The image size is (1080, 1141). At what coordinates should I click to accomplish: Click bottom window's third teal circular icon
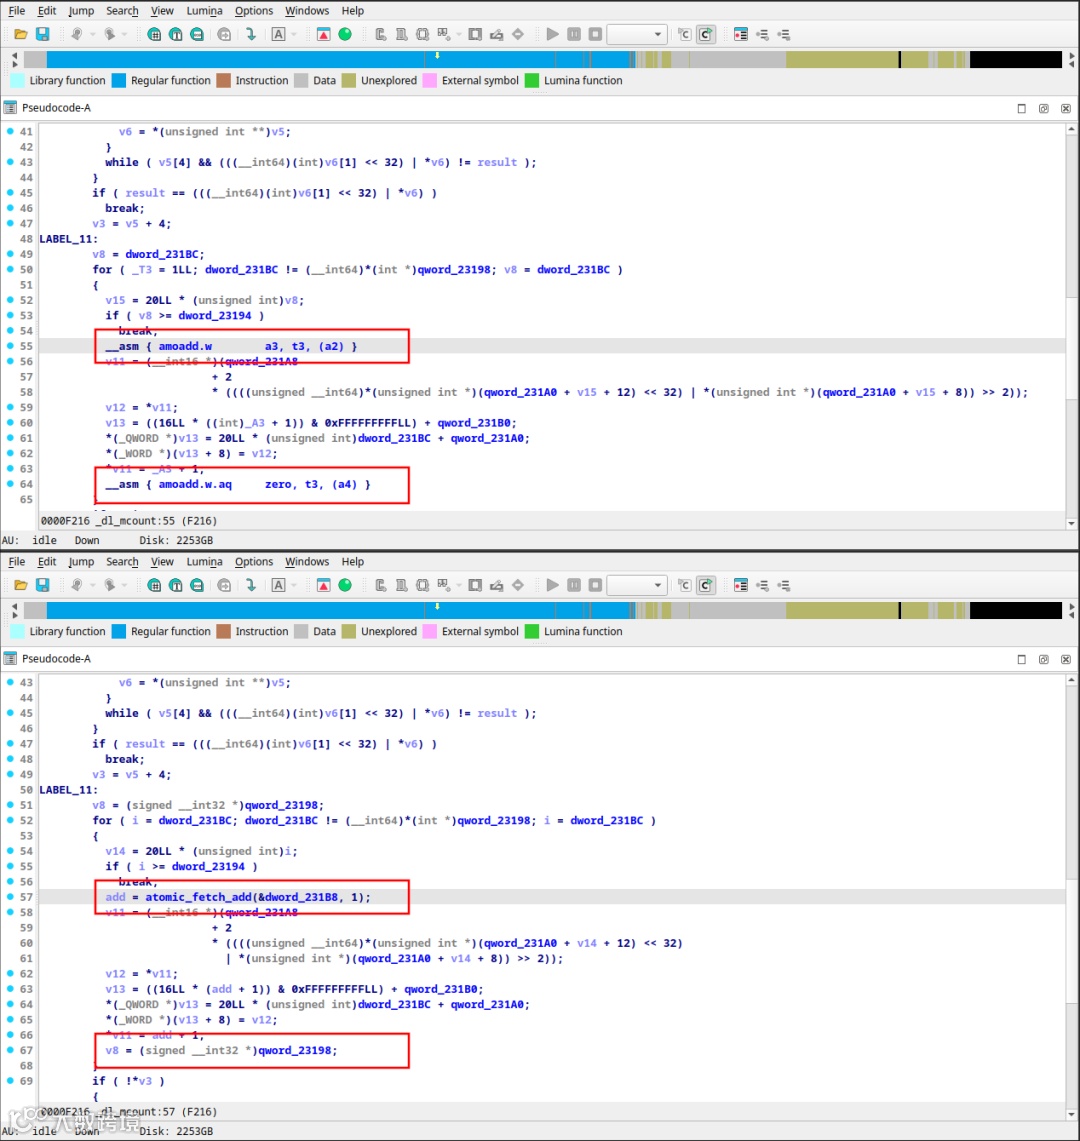coord(197,585)
